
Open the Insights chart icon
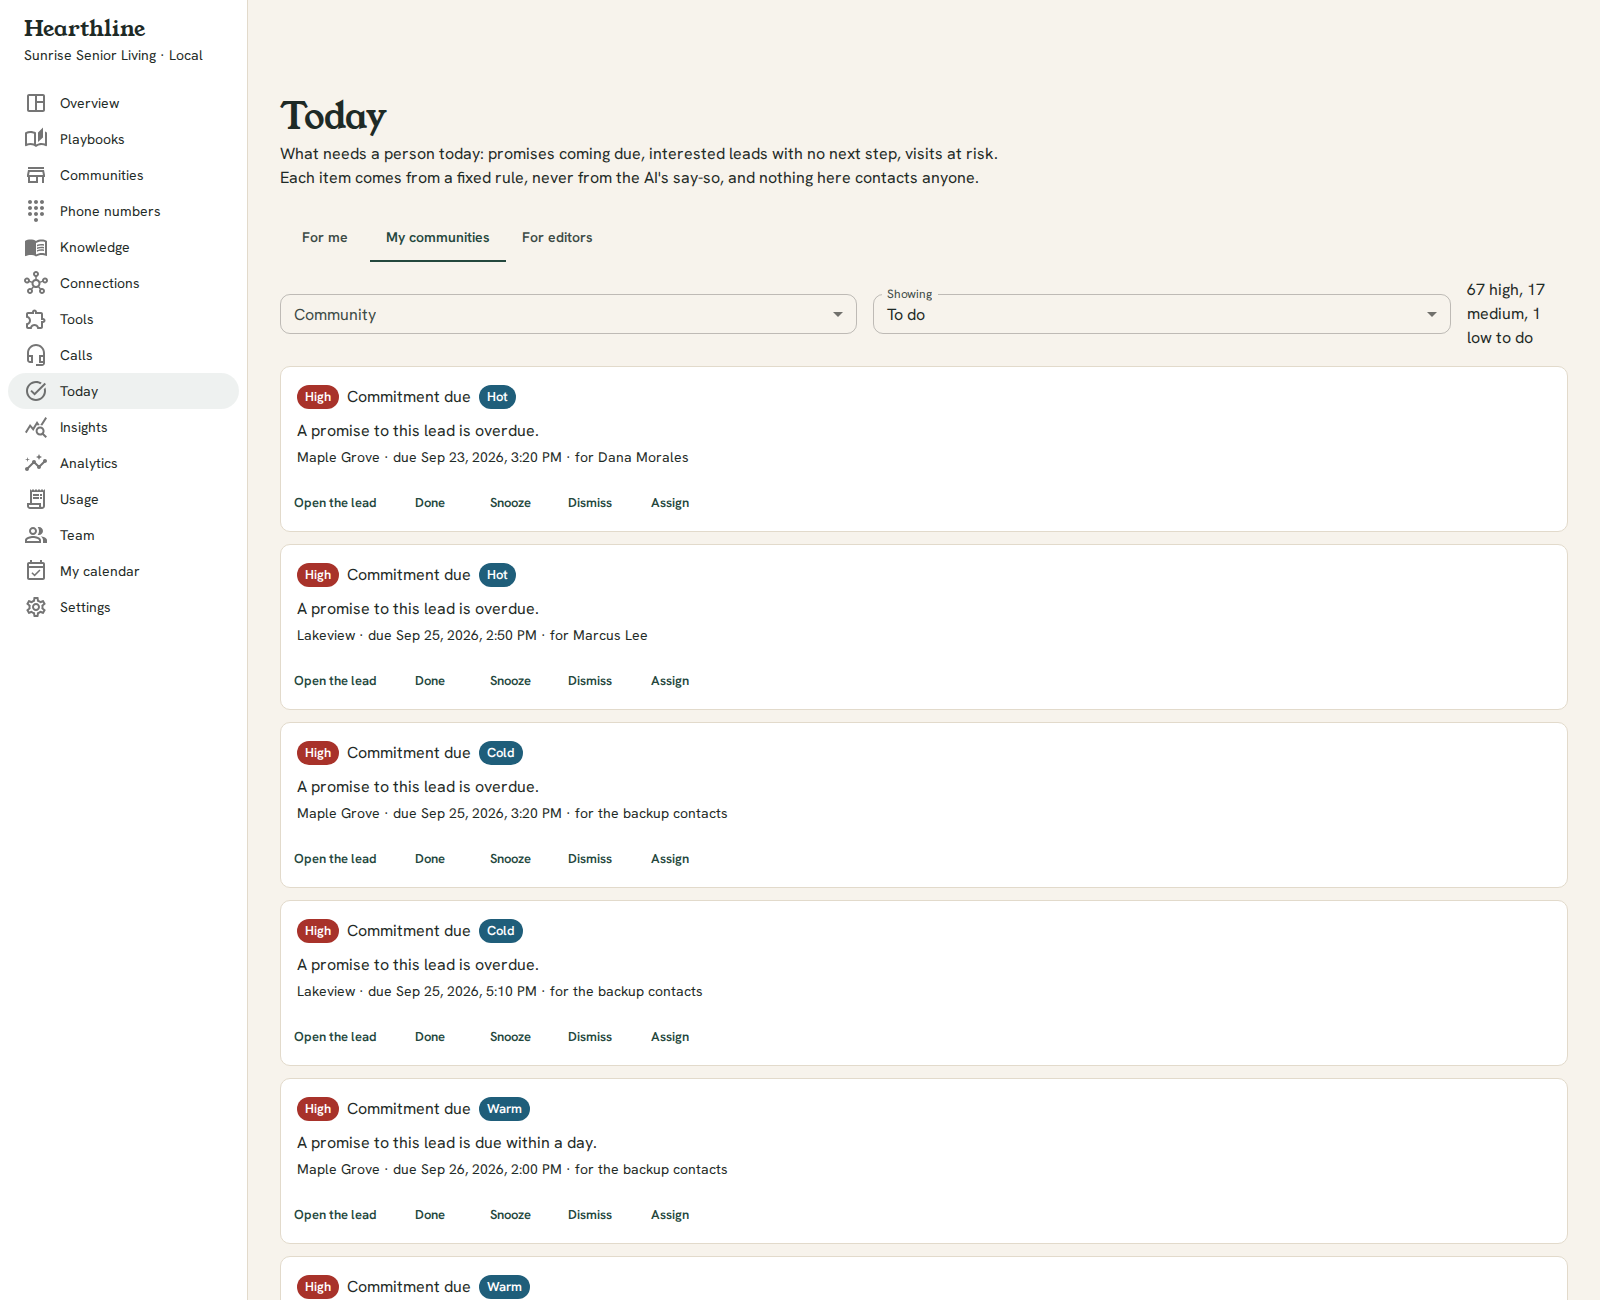[36, 427]
